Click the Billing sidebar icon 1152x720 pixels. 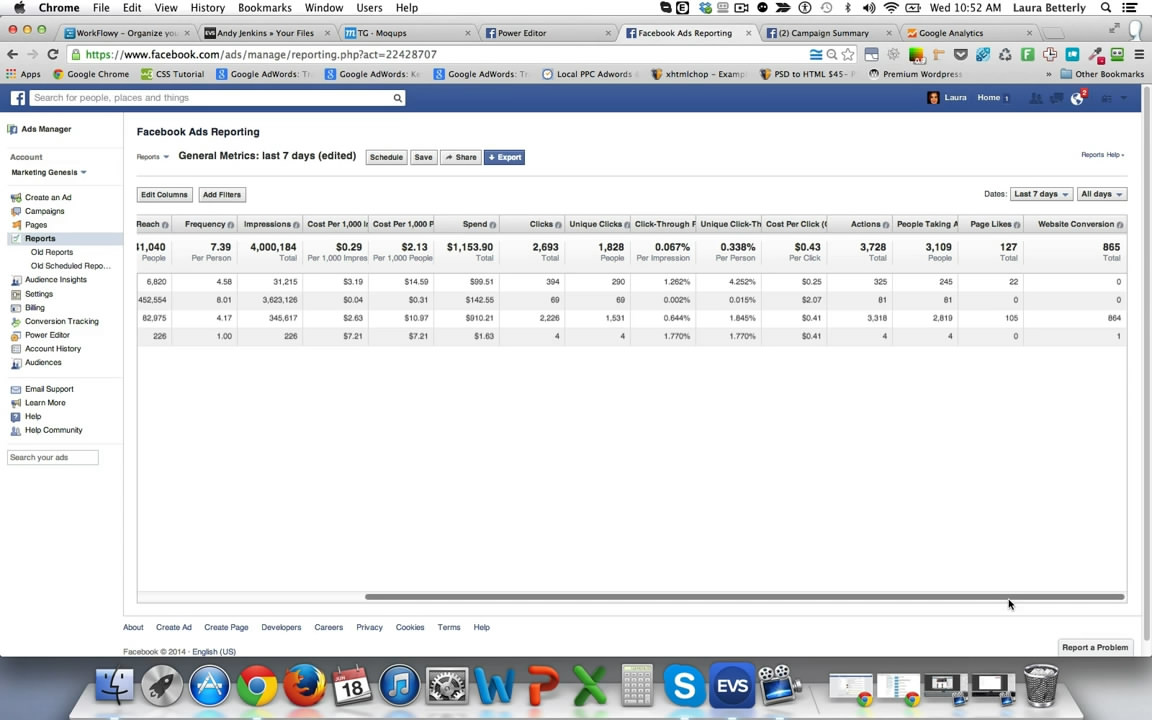(x=15, y=308)
